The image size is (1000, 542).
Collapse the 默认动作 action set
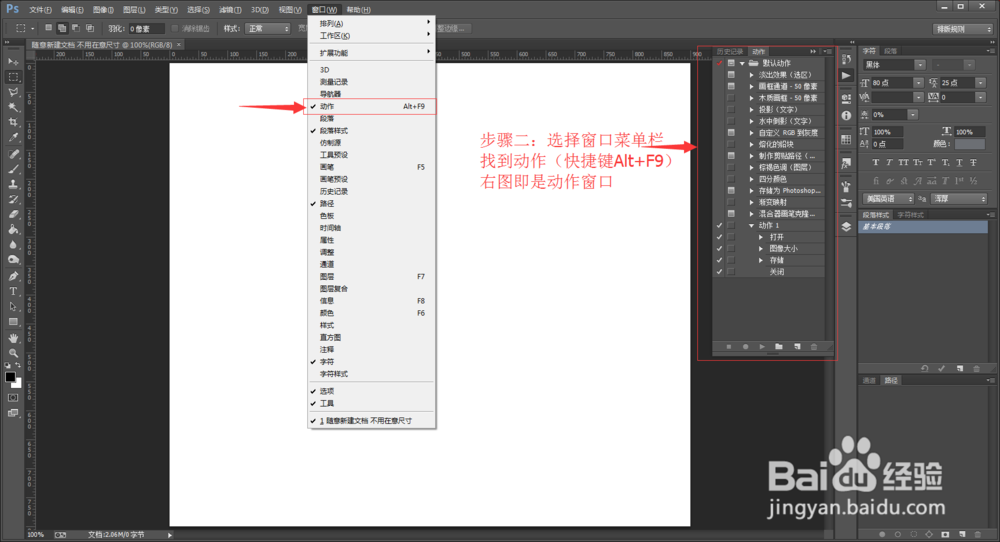click(x=742, y=63)
